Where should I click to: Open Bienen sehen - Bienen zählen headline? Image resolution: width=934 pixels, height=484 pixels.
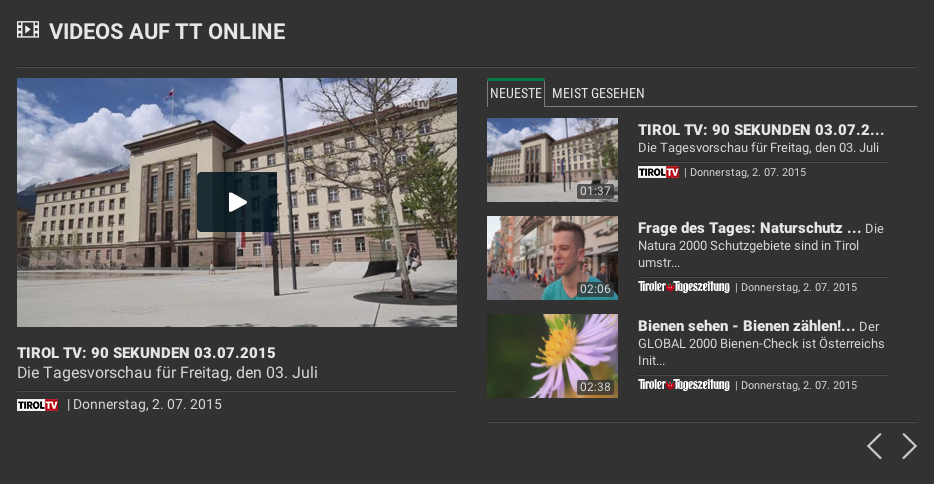pyautogui.click(x=746, y=326)
